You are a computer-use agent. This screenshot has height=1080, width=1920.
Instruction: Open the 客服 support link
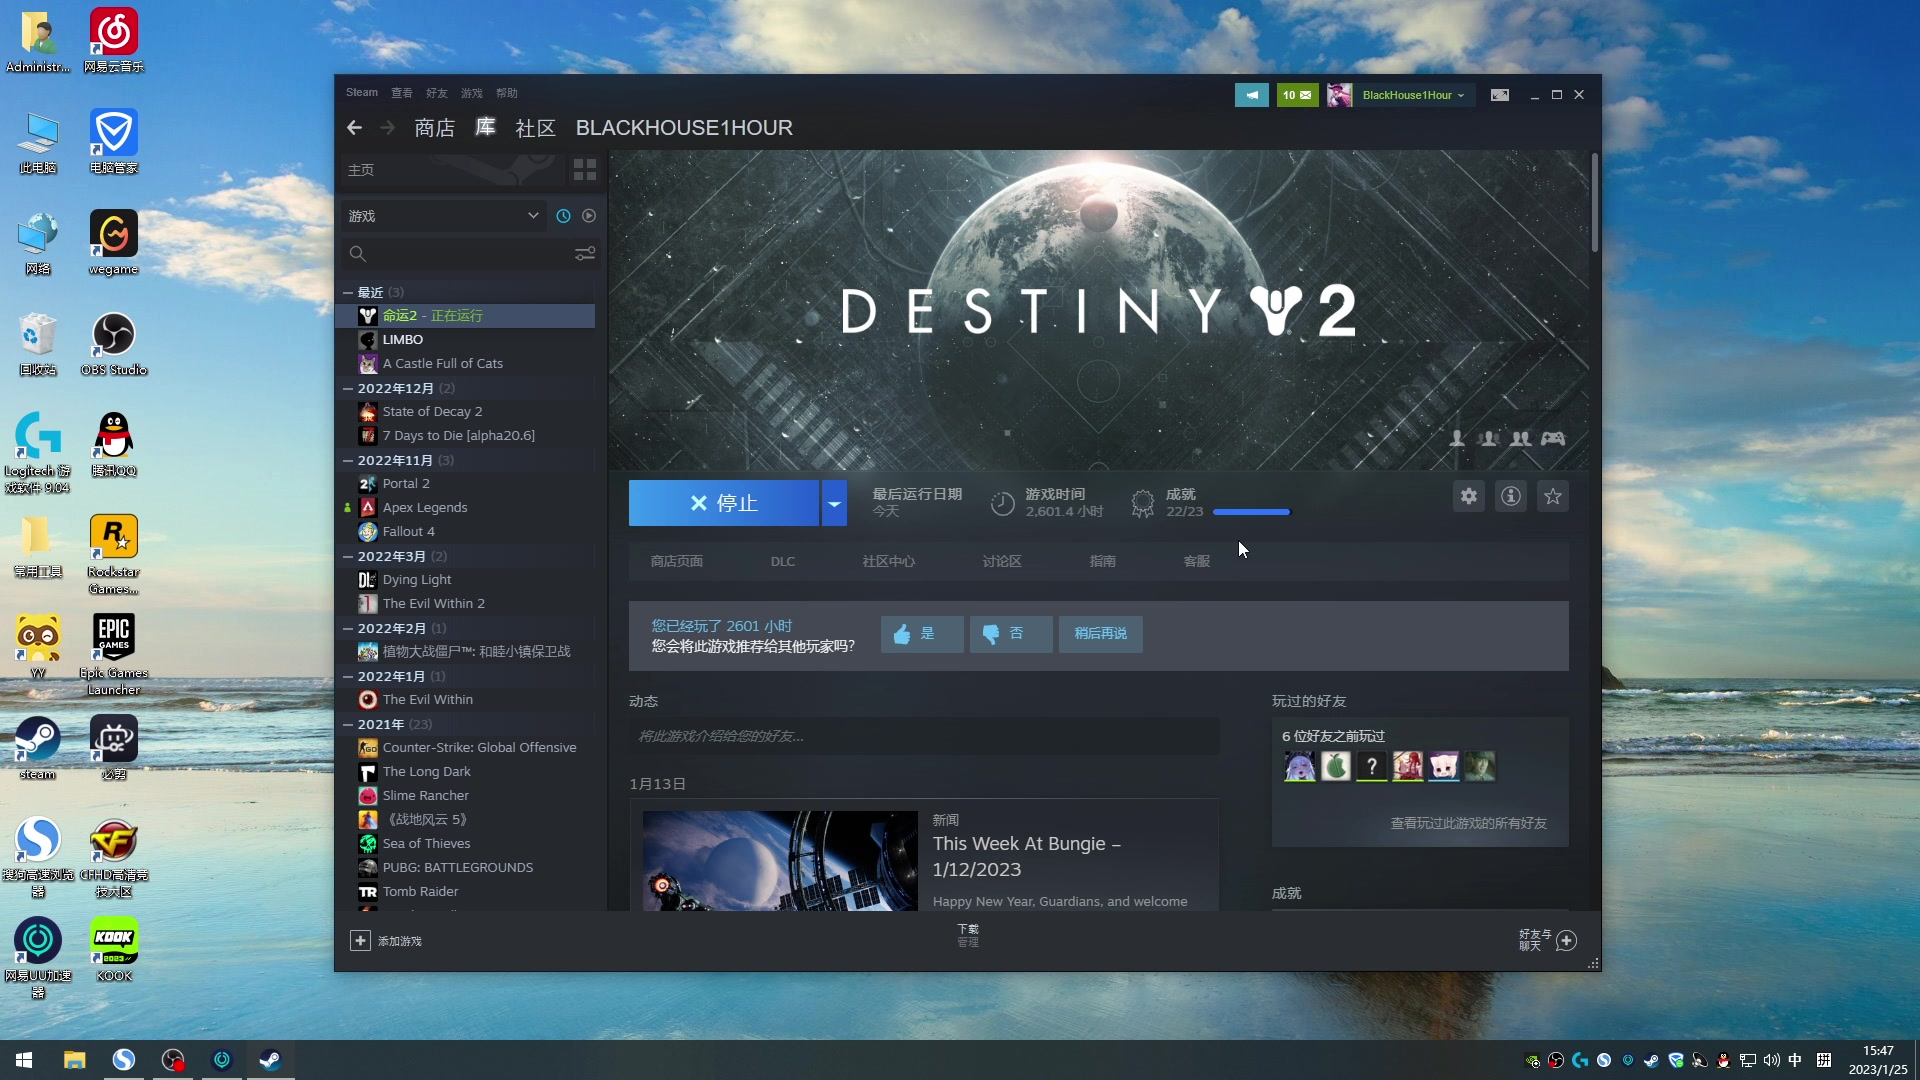point(1197,562)
